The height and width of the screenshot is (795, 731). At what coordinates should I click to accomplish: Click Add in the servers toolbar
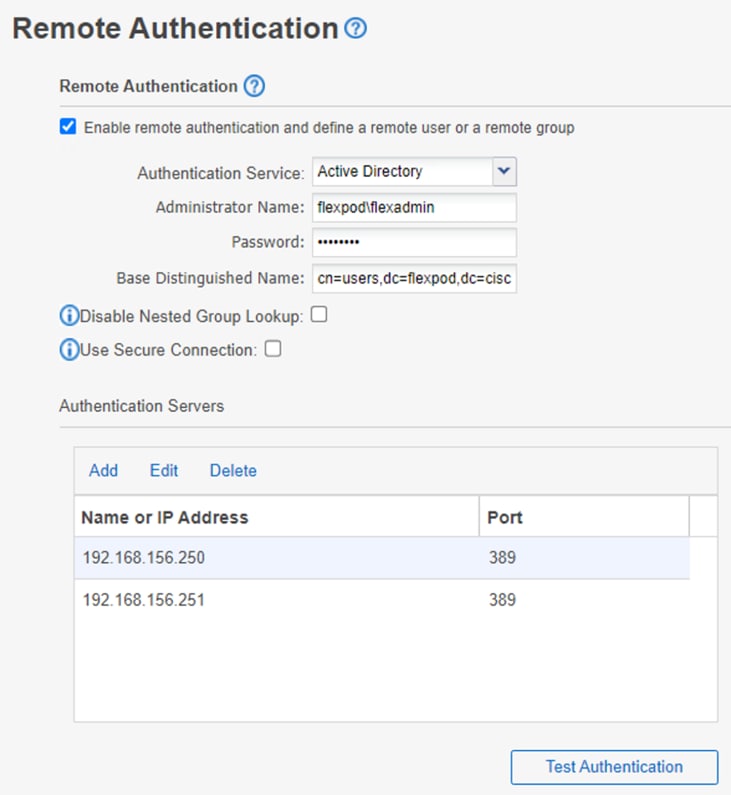coord(103,471)
